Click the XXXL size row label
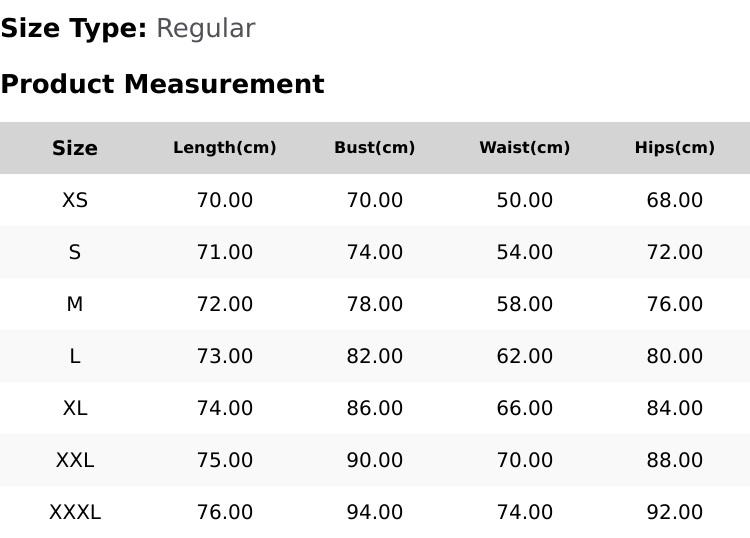 click(75, 513)
